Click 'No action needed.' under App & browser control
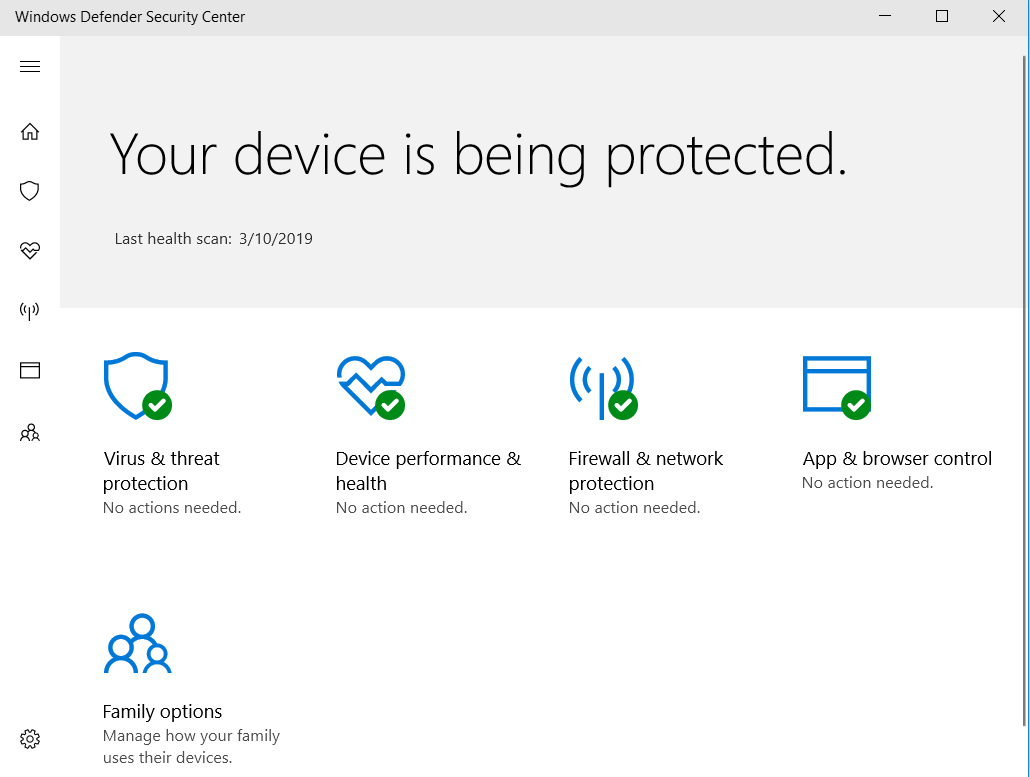 pyautogui.click(x=868, y=483)
